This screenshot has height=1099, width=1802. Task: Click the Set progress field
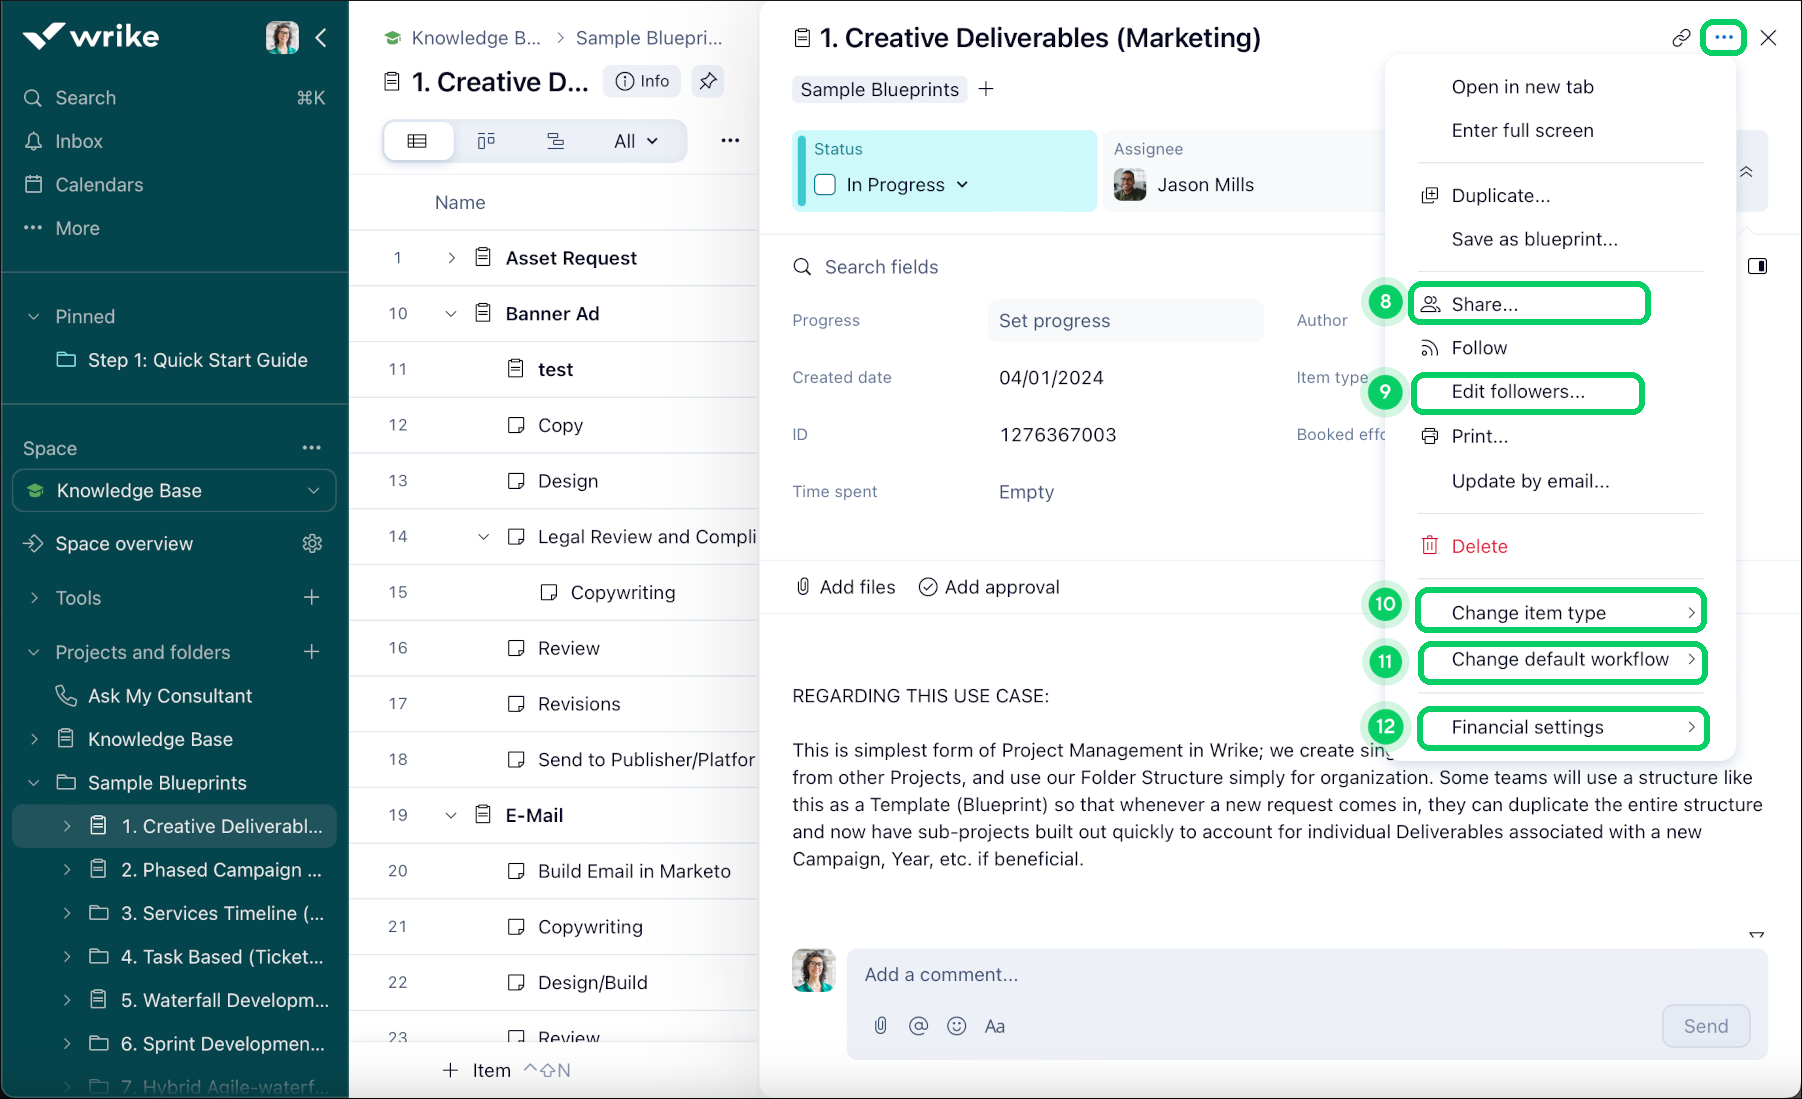pos(1125,321)
